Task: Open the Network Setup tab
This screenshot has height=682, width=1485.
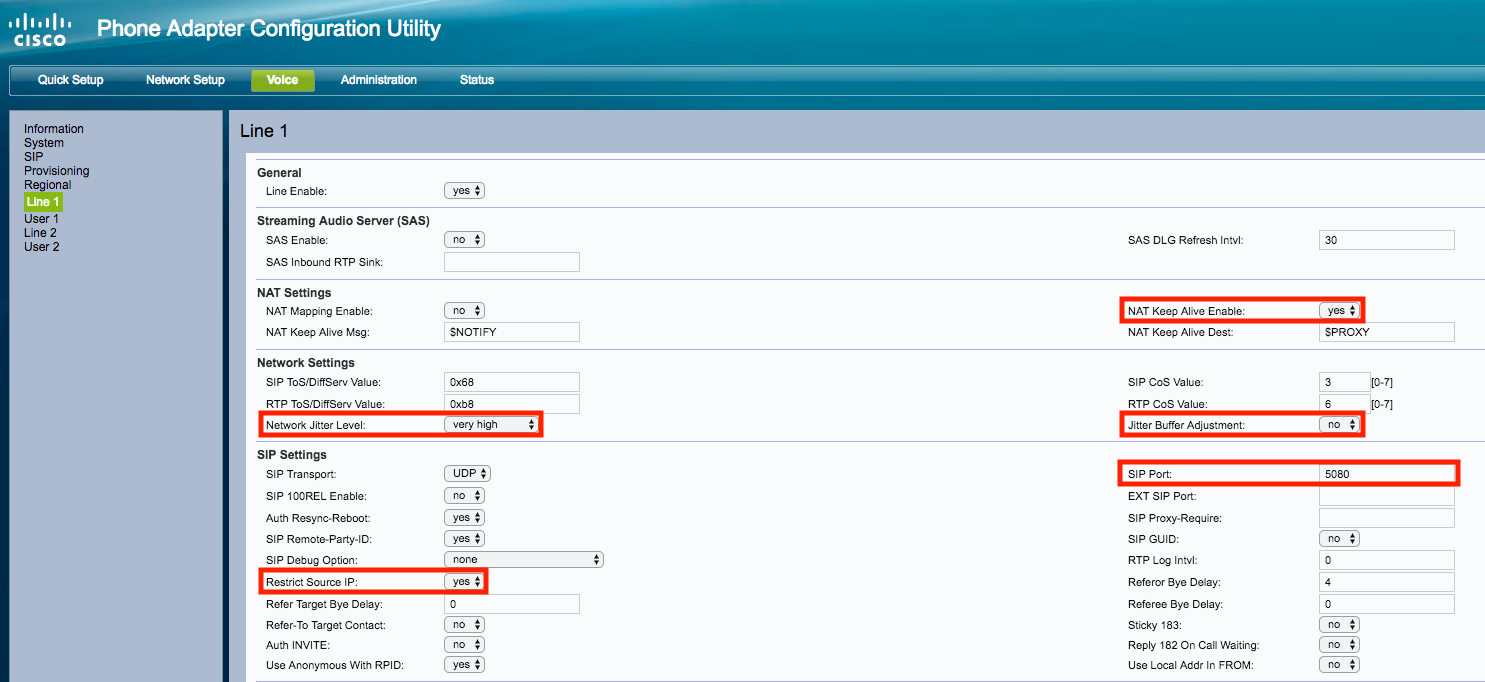Action: 185,80
